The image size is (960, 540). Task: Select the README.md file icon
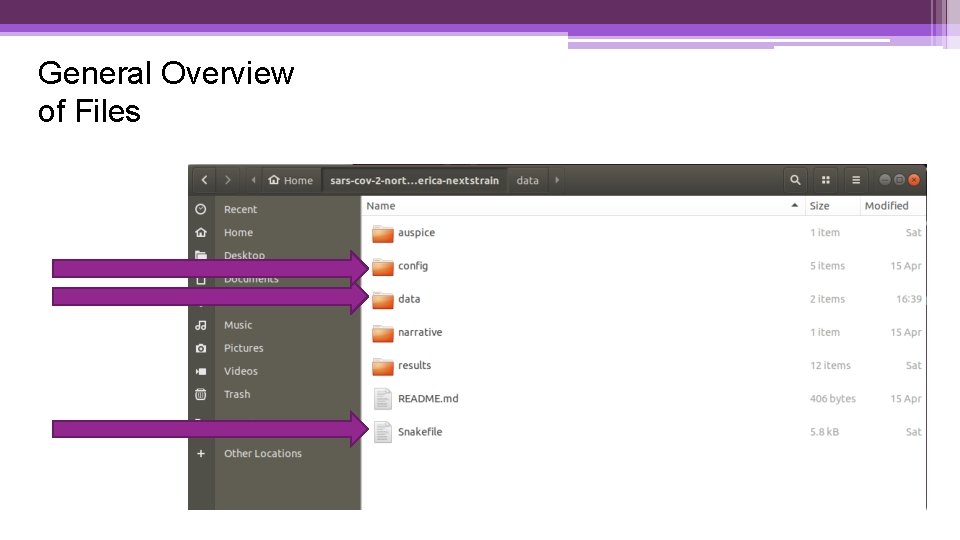tap(383, 399)
